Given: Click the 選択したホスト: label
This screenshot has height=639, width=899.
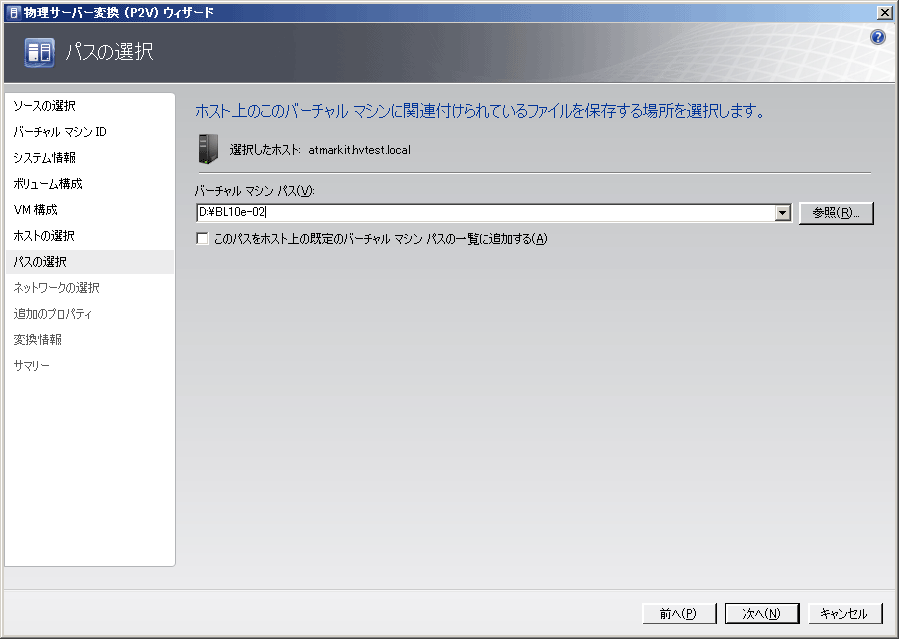Looking at the screenshot, I should click(265, 150).
